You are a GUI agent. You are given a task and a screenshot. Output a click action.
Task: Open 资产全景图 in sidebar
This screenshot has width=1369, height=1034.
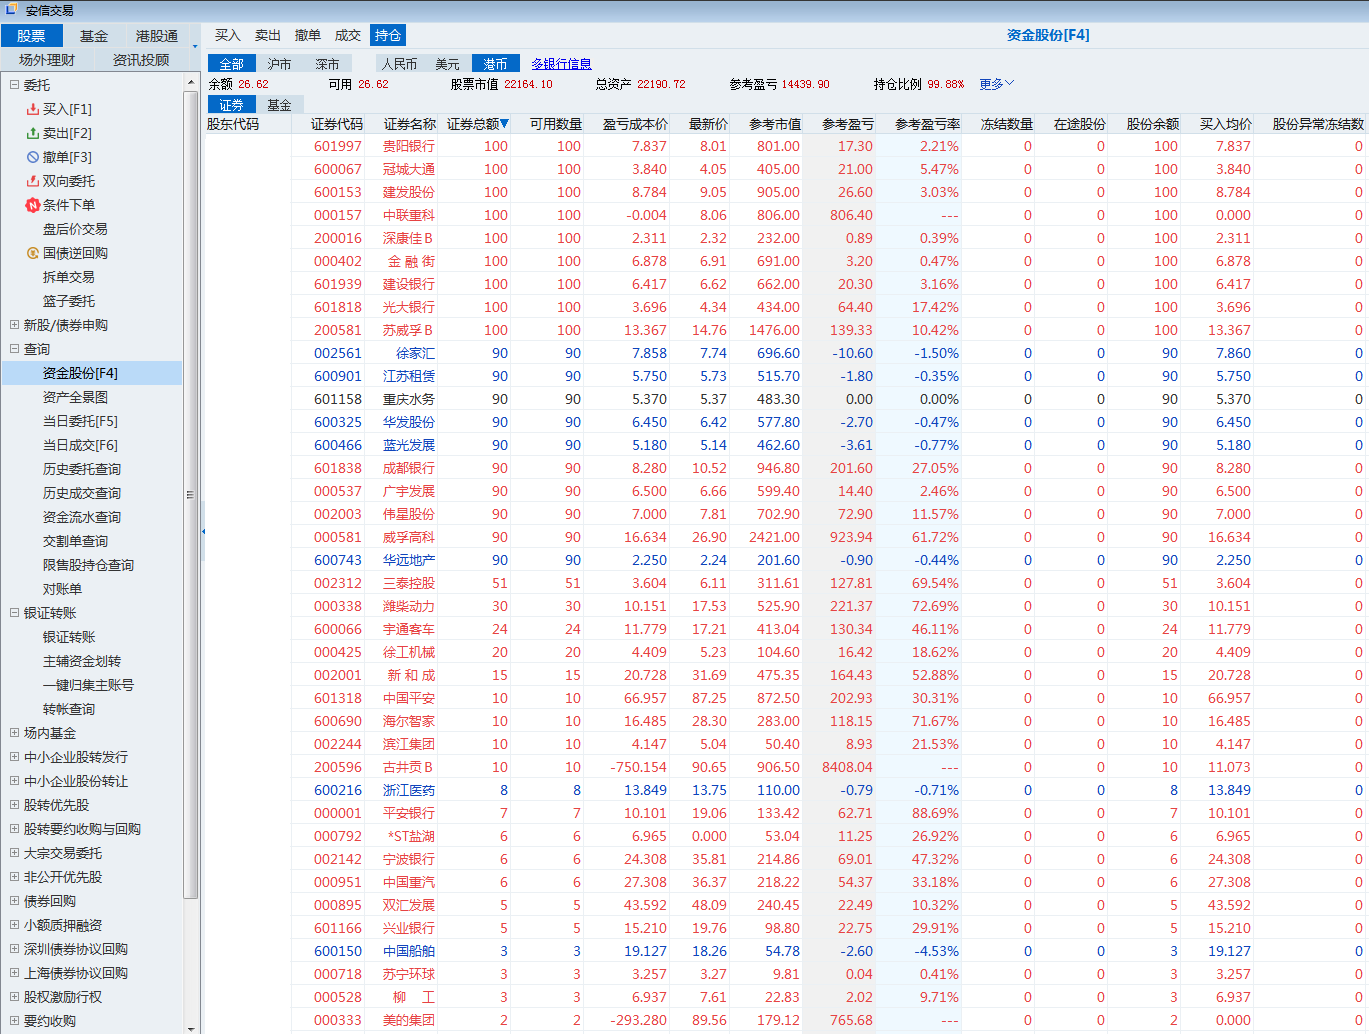point(75,397)
